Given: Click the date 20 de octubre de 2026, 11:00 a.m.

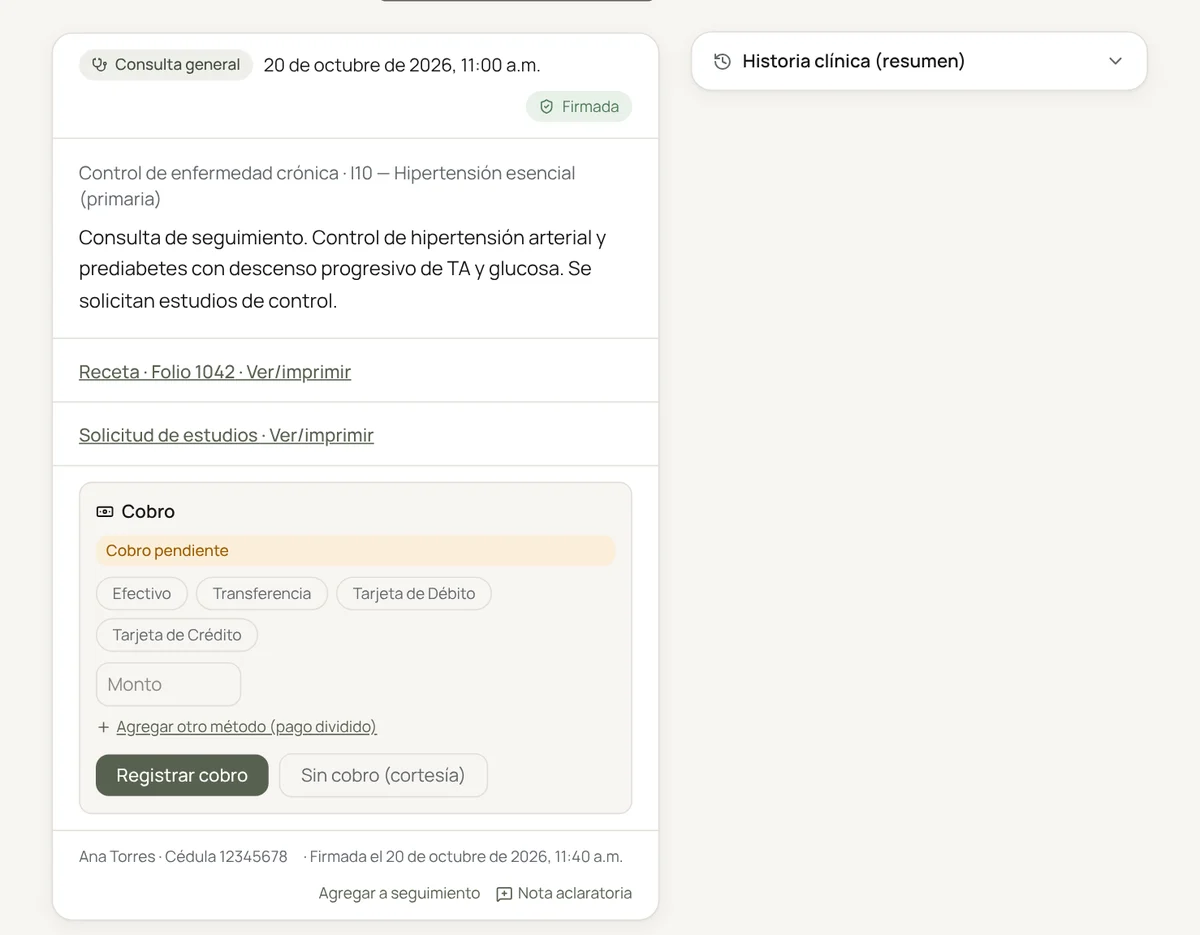Looking at the screenshot, I should click(402, 65).
